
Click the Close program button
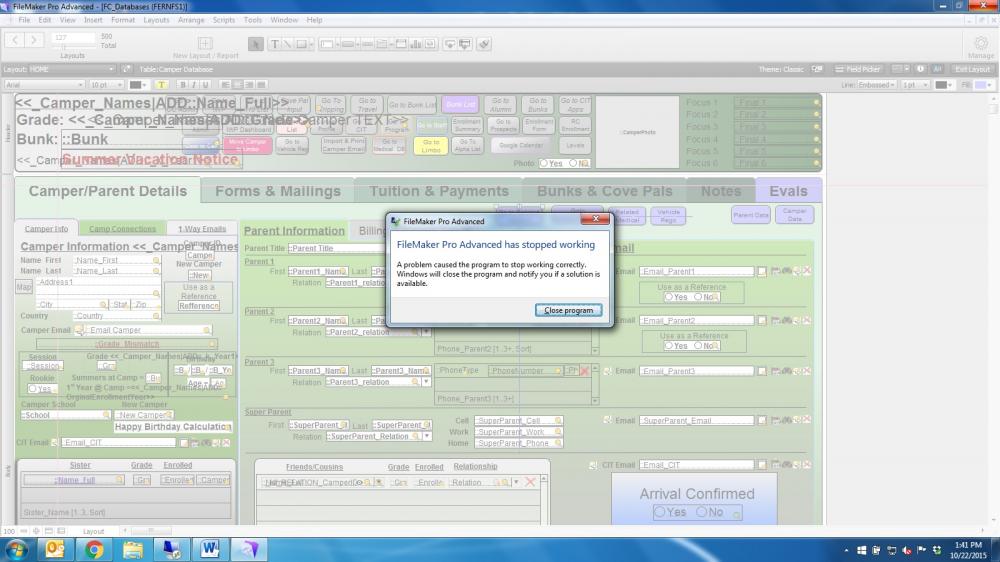[x=568, y=310]
